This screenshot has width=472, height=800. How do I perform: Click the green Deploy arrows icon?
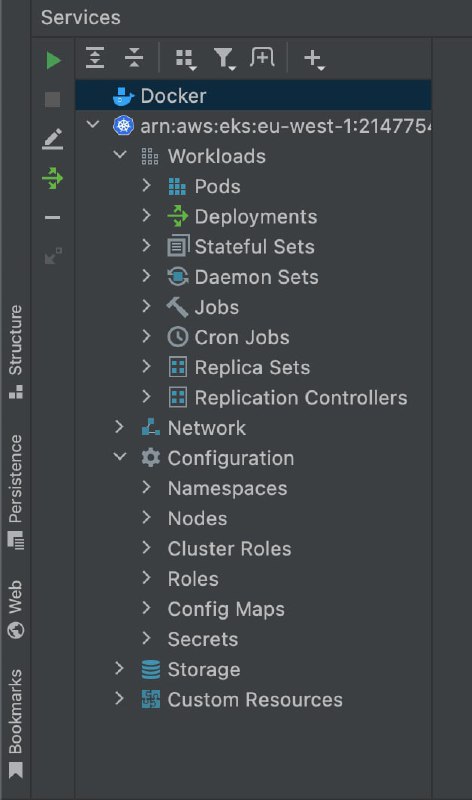(53, 178)
